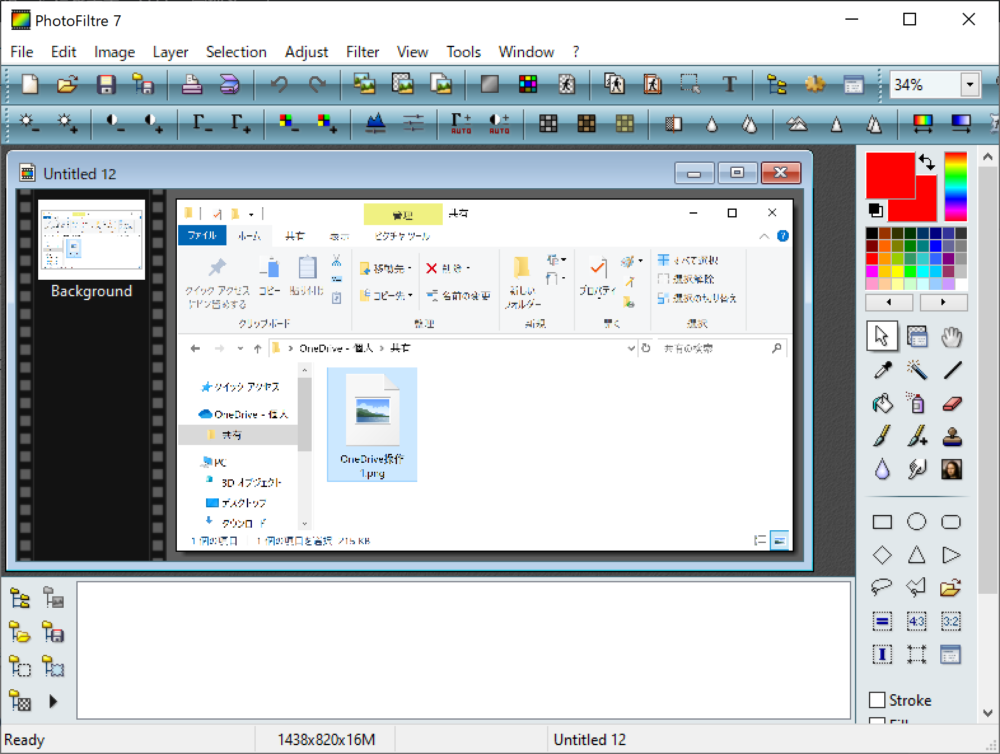Choose the Rectangle selection shape
Image resolution: width=1000 pixels, height=754 pixels.
point(883,522)
